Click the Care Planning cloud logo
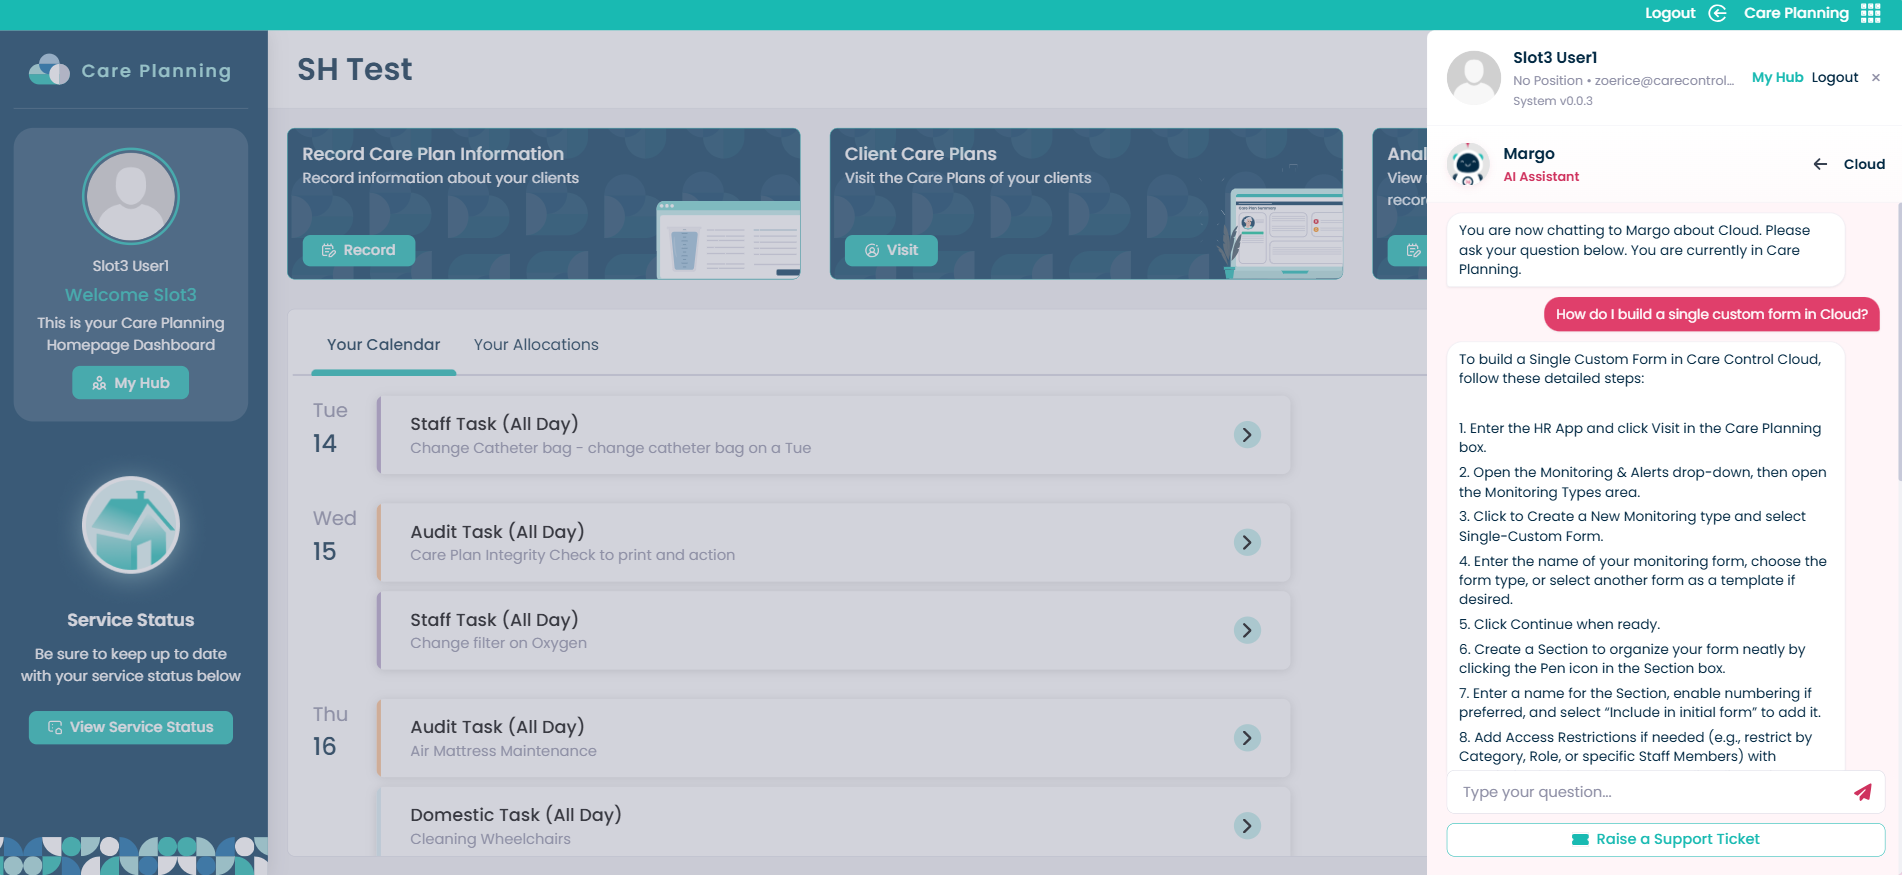This screenshot has width=1902, height=875. [x=49, y=70]
